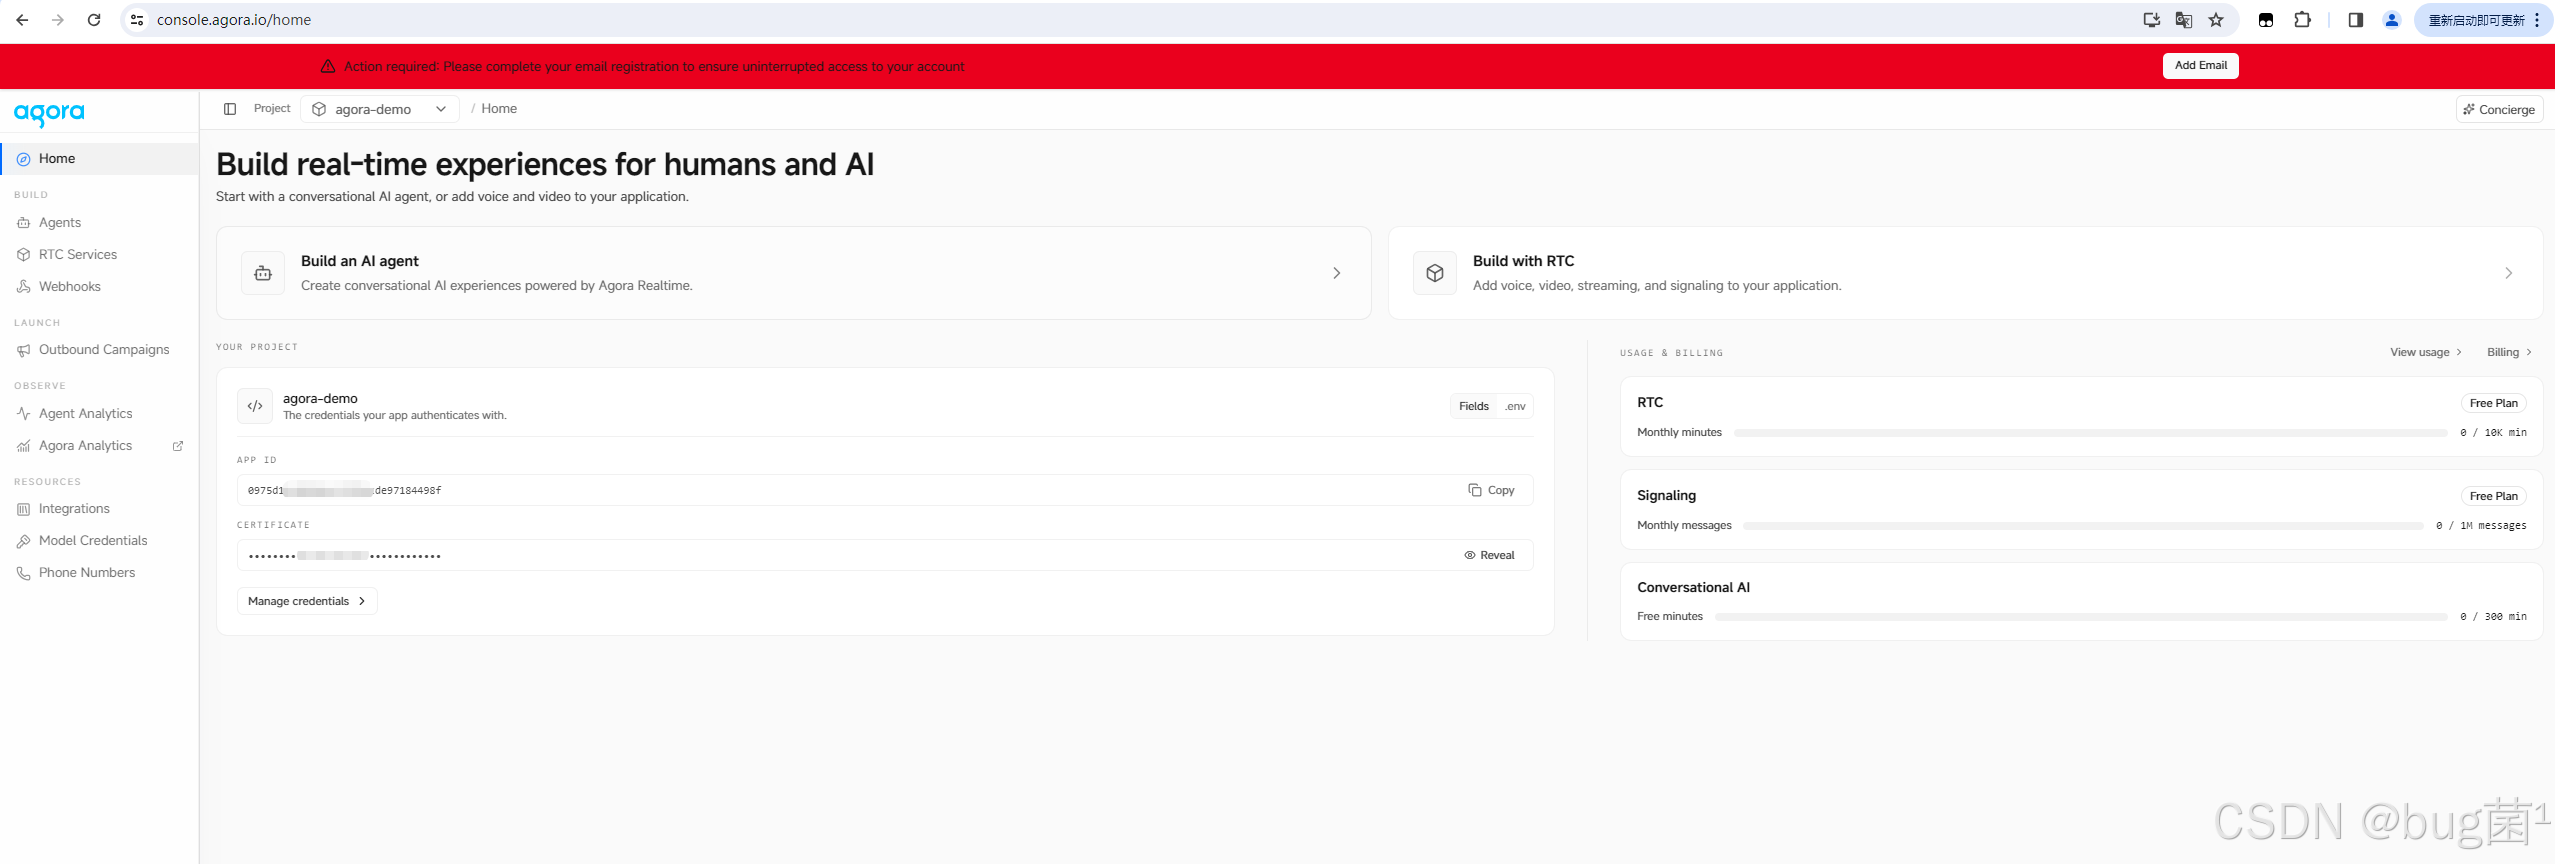Click the Home breadcrumb
Viewport: 2555px width, 864px height.
click(x=499, y=109)
